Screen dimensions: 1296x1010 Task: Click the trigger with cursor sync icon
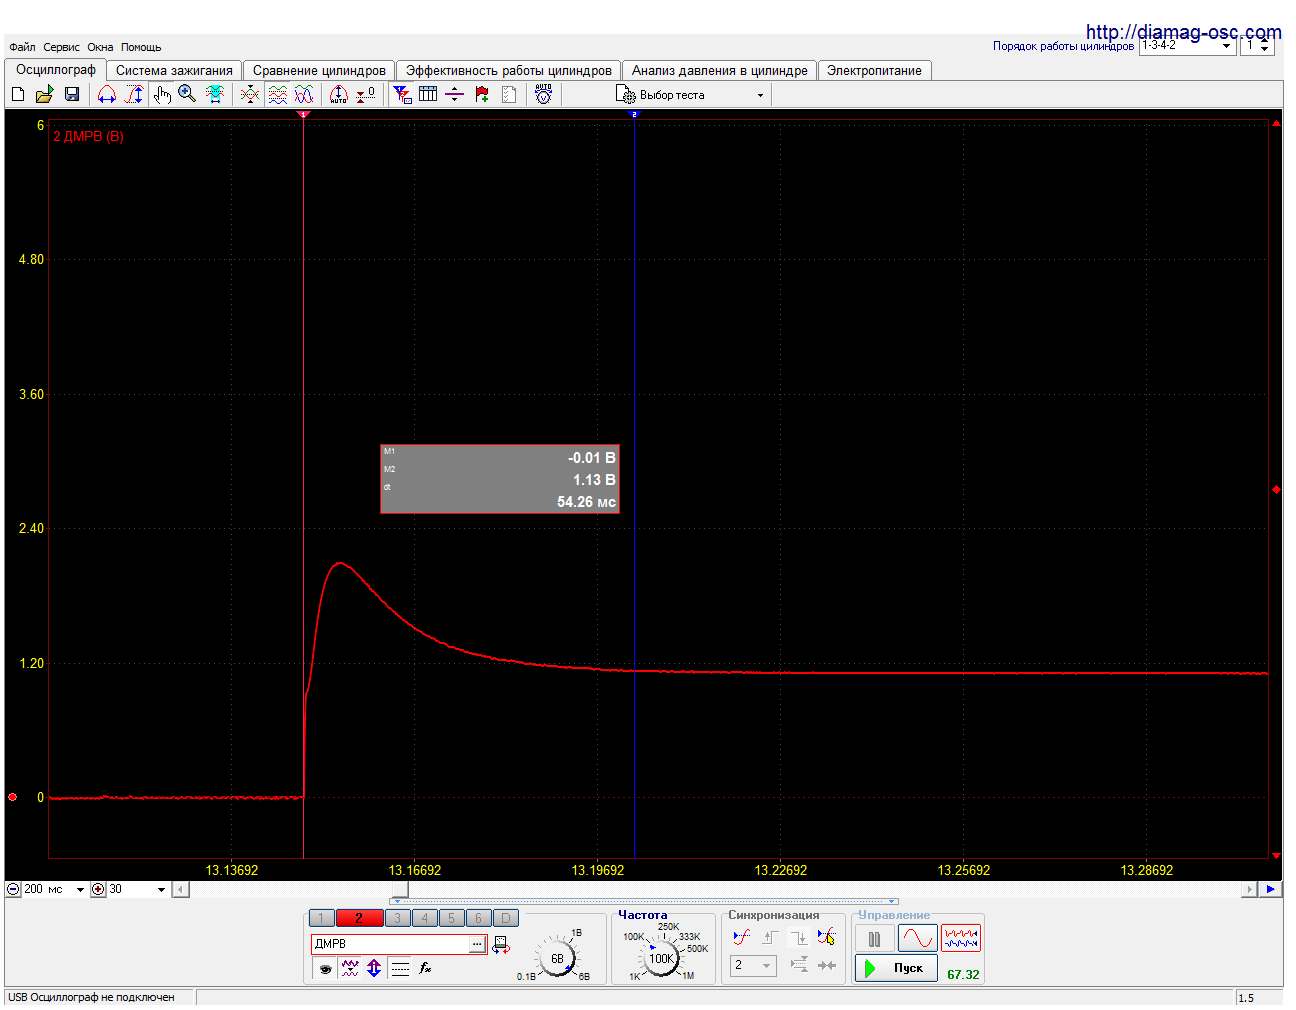tap(826, 937)
